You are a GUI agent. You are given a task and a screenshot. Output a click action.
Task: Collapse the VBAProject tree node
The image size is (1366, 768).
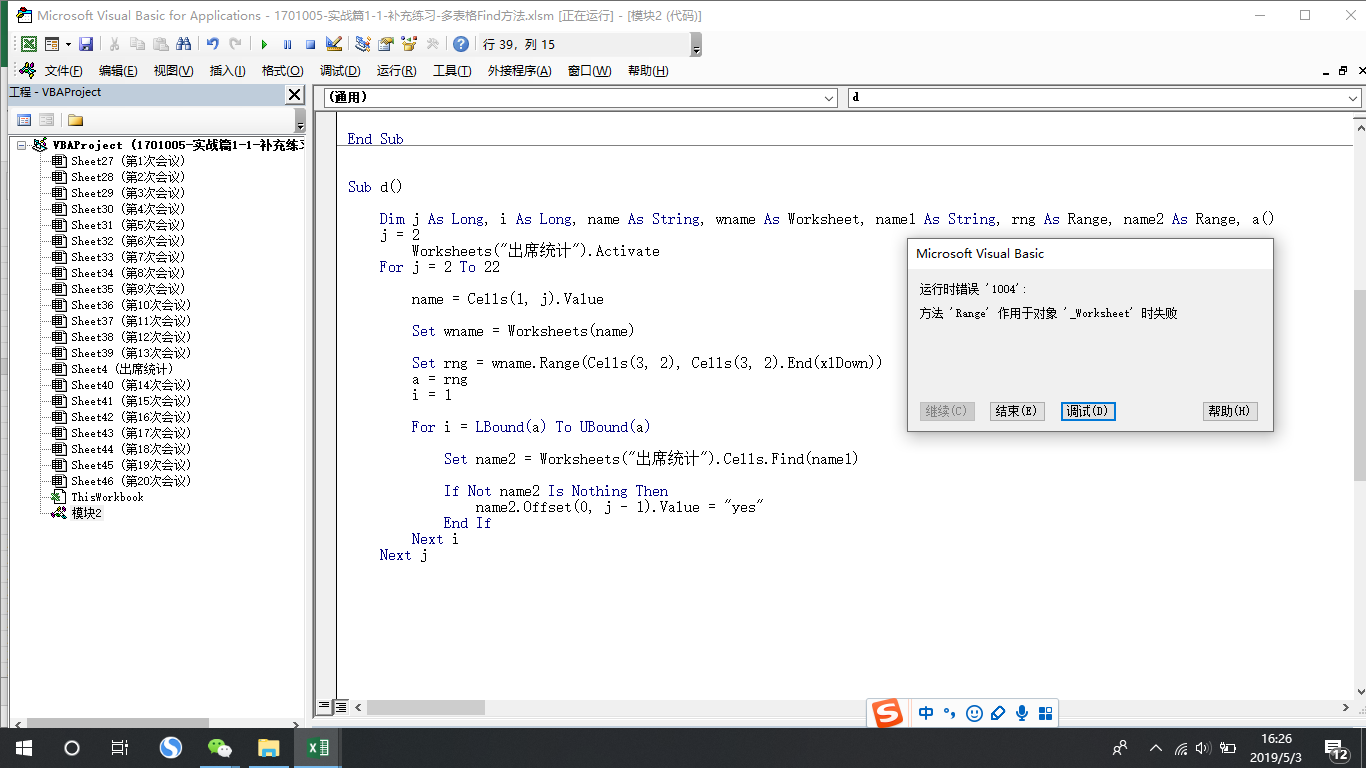tap(21, 145)
